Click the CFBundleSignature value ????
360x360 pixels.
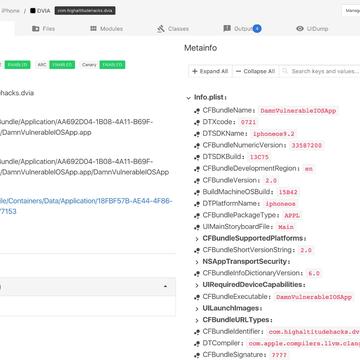pyautogui.click(x=279, y=355)
